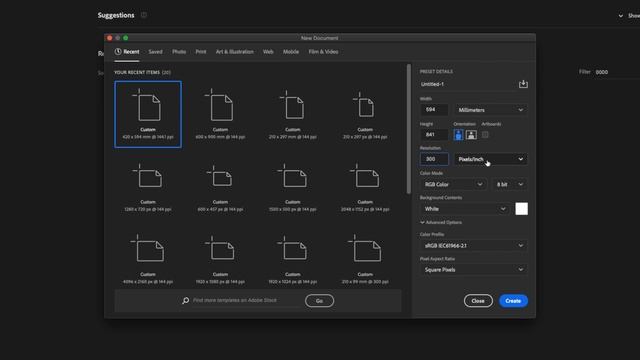The height and width of the screenshot is (360, 640).
Task: Click the Create button
Action: (513, 301)
